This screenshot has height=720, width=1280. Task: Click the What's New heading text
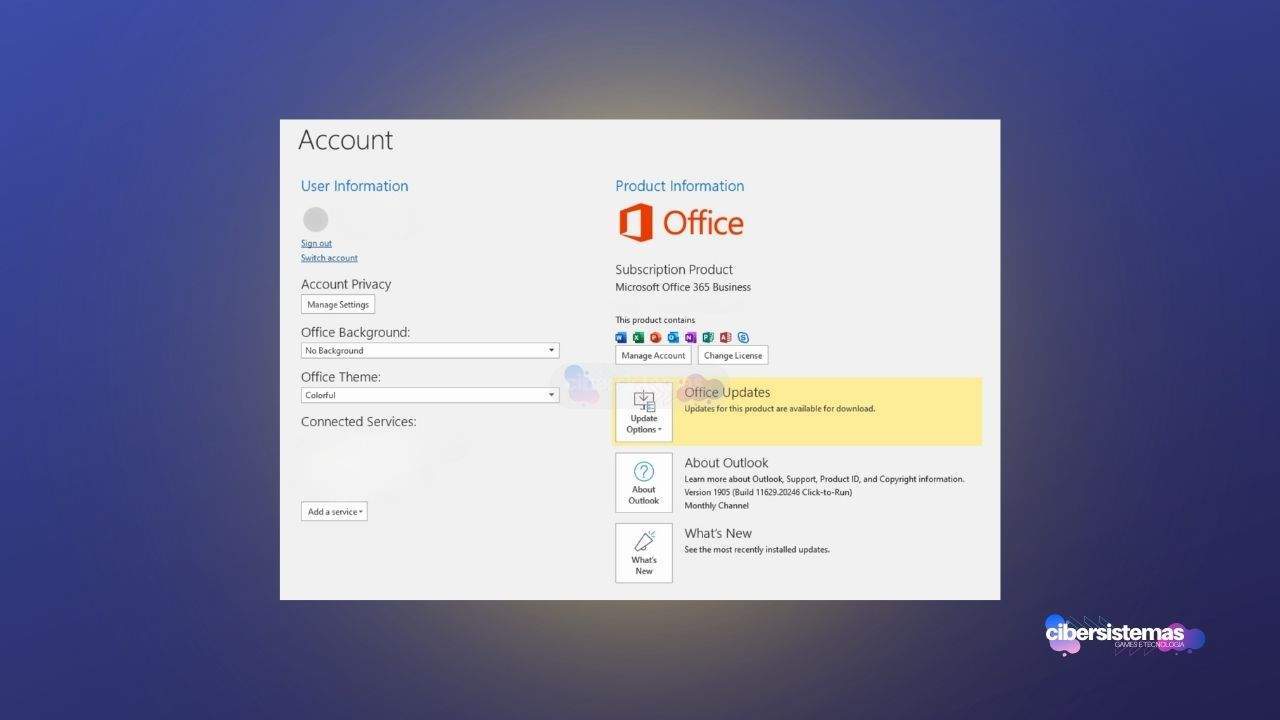click(x=718, y=533)
